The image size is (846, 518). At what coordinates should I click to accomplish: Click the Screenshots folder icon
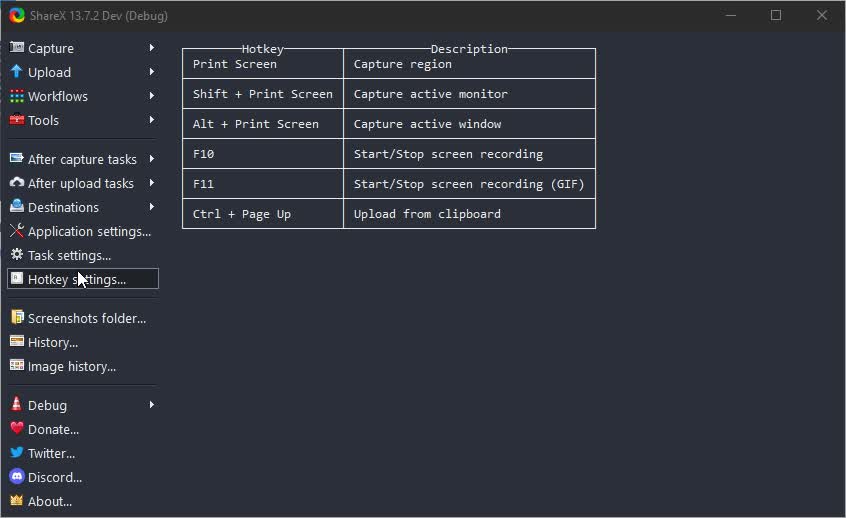click(x=17, y=318)
